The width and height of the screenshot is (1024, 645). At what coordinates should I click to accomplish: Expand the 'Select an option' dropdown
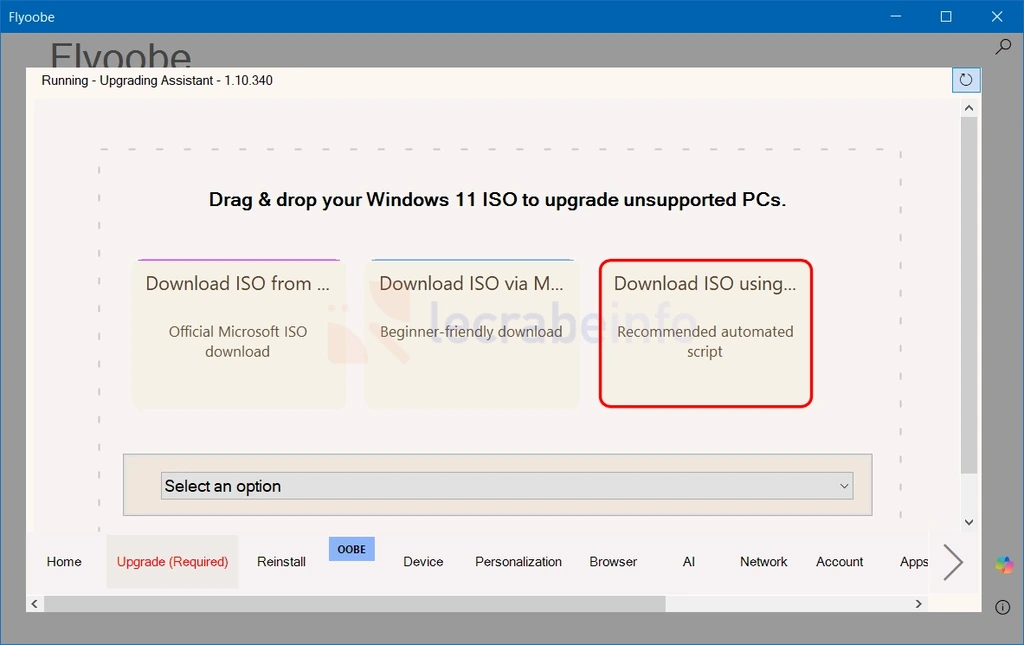(x=507, y=486)
